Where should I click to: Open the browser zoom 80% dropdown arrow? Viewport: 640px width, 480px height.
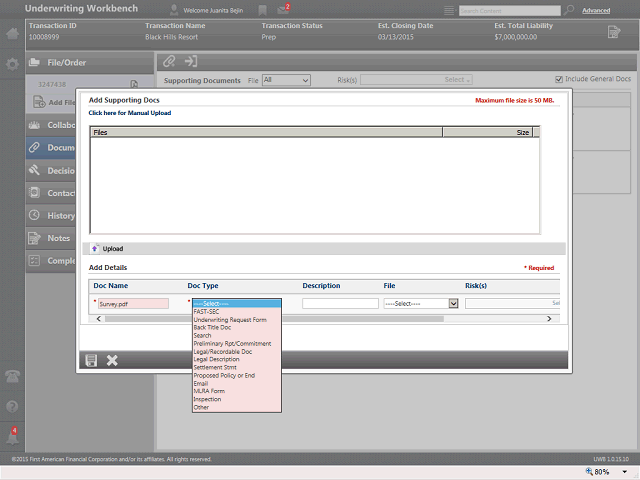click(624, 472)
